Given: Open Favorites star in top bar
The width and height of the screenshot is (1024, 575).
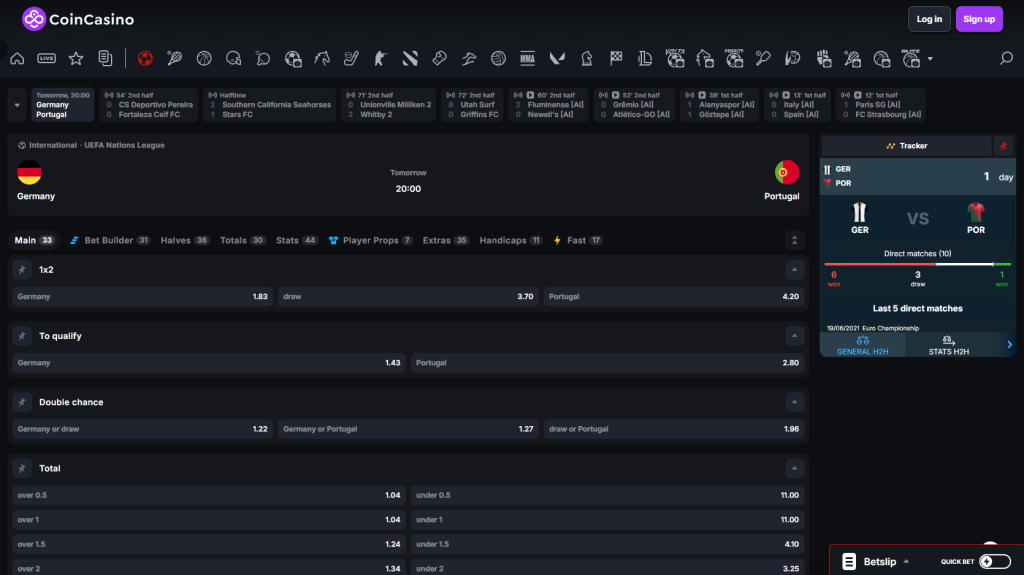Looking at the screenshot, I should 76,59.
